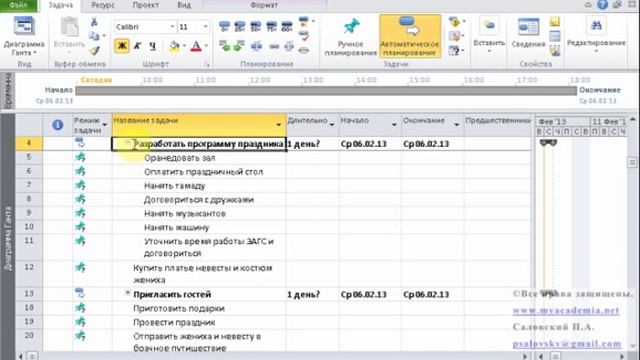Mark task 100% complete
Image resolution: width=640 pixels, height=360 pixels.
coord(287,27)
